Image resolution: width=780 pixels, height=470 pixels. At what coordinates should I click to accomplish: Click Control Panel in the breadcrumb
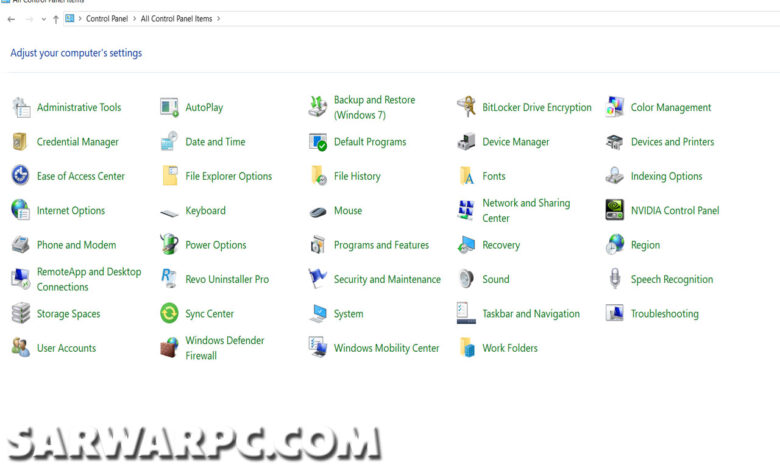coord(107,19)
